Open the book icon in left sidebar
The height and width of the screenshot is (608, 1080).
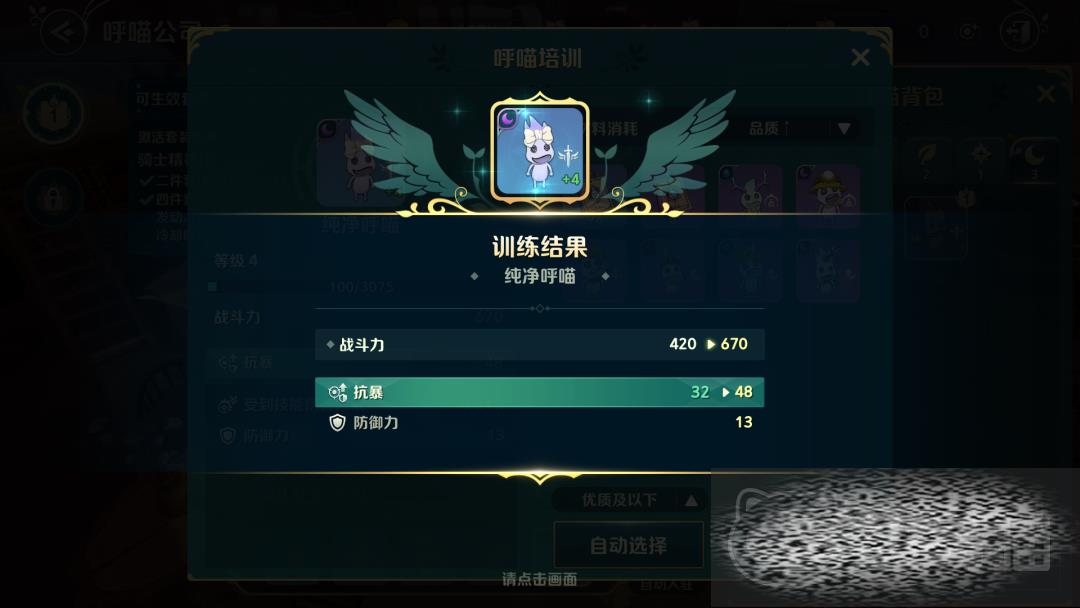pos(53,112)
